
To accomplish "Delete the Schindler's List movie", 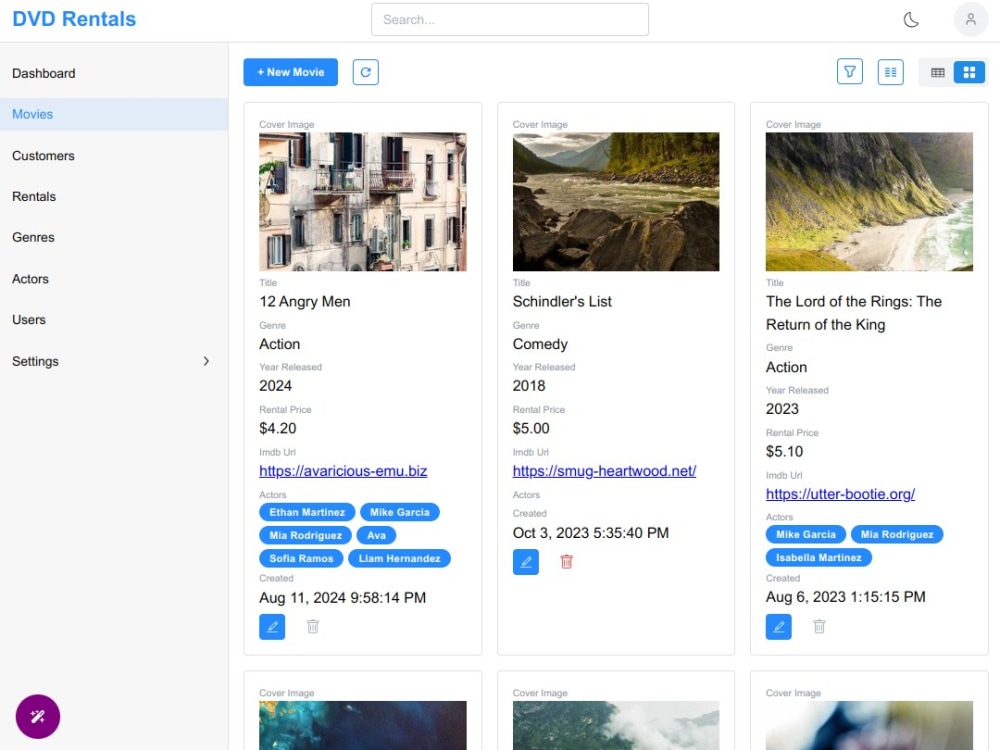I will [566, 562].
